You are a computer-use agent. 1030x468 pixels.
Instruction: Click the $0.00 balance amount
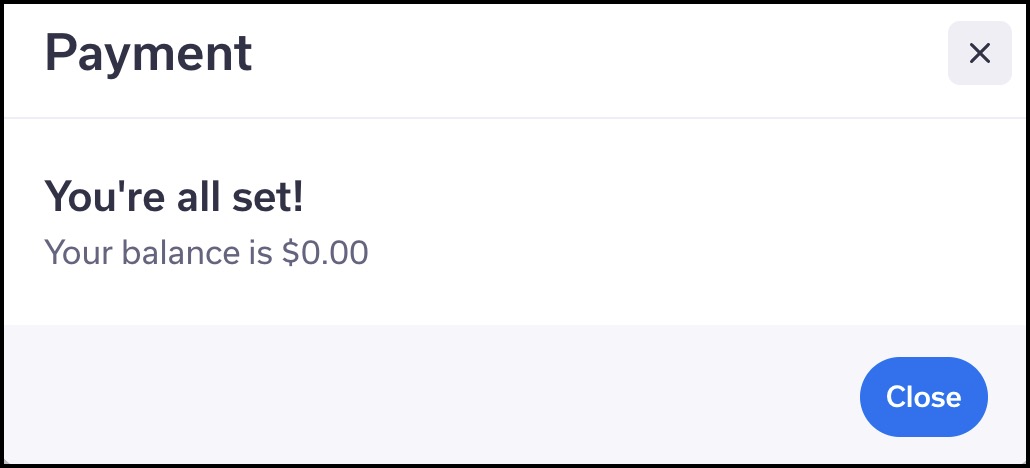tap(325, 252)
